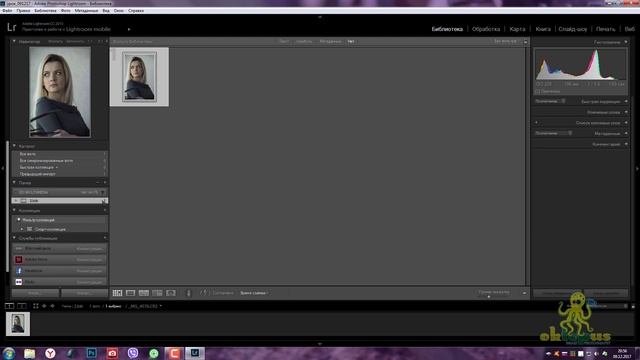The height and width of the screenshot is (360, 640).
Task: Click the Export button
Action: [84, 293]
